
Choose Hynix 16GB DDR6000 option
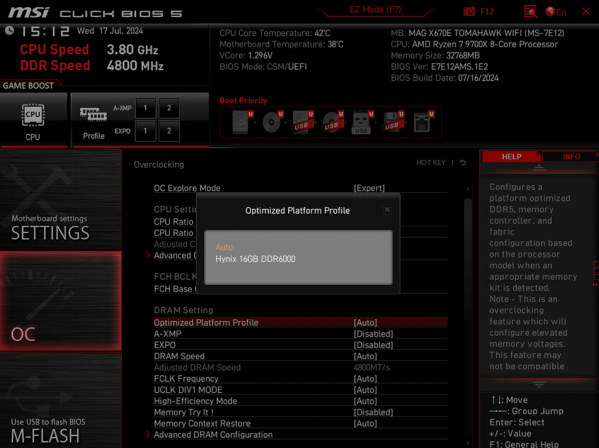(255, 259)
